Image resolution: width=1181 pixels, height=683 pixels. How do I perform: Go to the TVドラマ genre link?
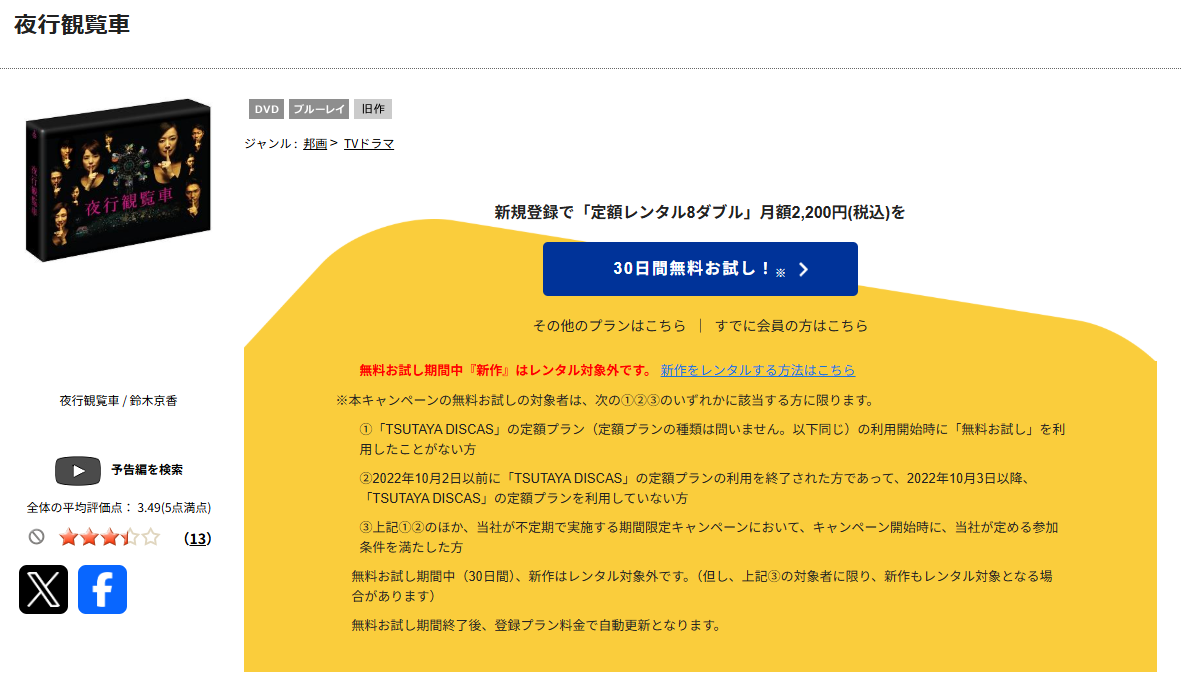pos(369,144)
